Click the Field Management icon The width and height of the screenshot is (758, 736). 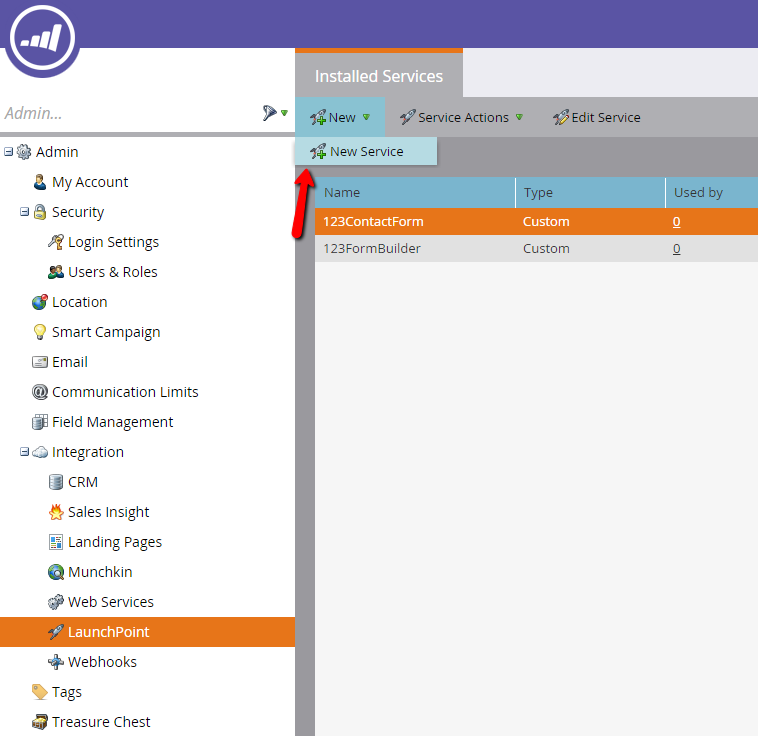40,422
